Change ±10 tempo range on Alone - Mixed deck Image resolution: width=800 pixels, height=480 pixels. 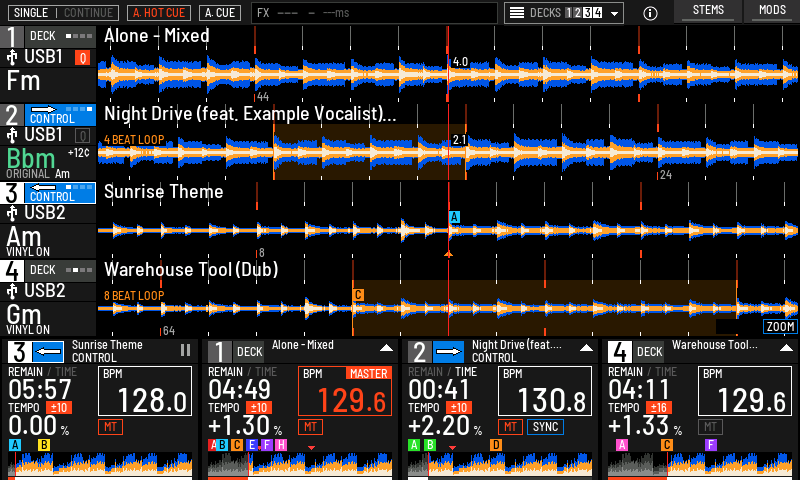259,408
